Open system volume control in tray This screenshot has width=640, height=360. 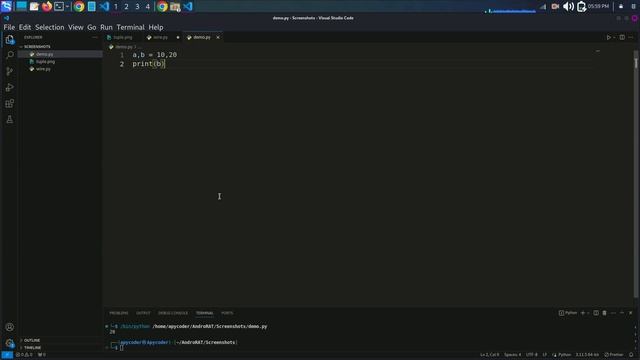pos(568,6)
